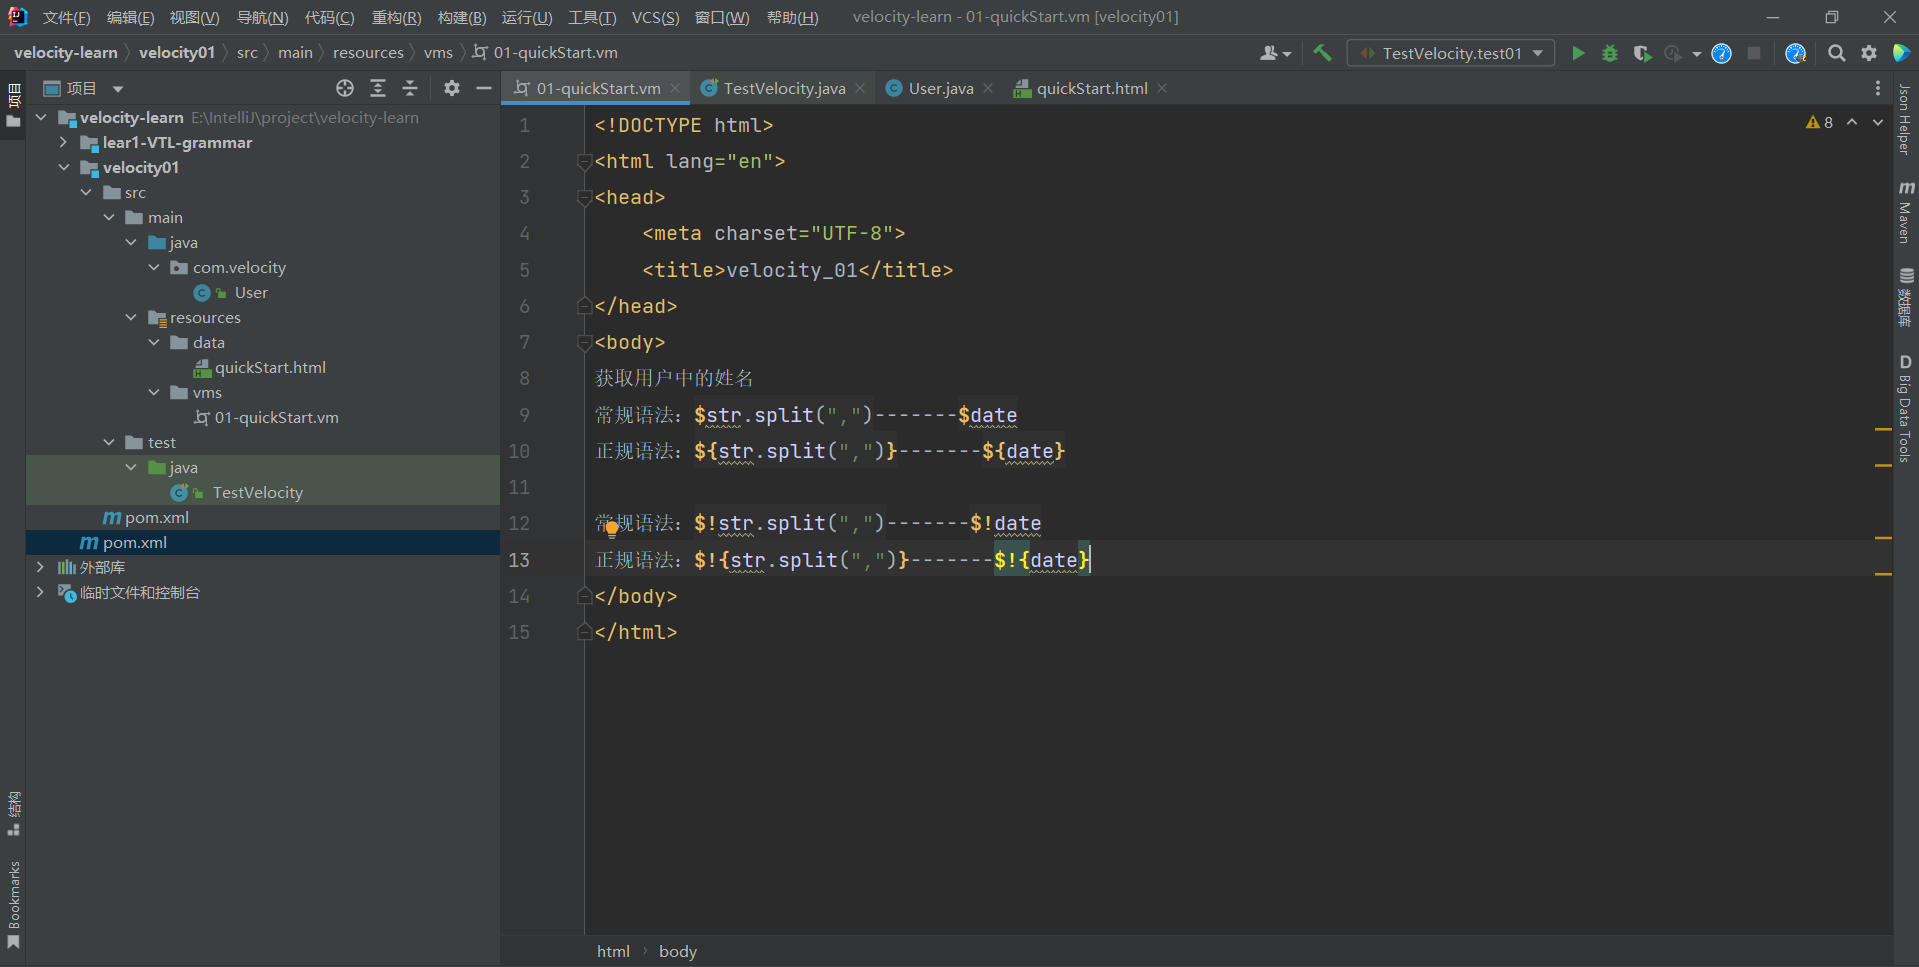Open the Maven tool window stripe
Viewport: 1919px width, 967px height.
[x=1906, y=212]
